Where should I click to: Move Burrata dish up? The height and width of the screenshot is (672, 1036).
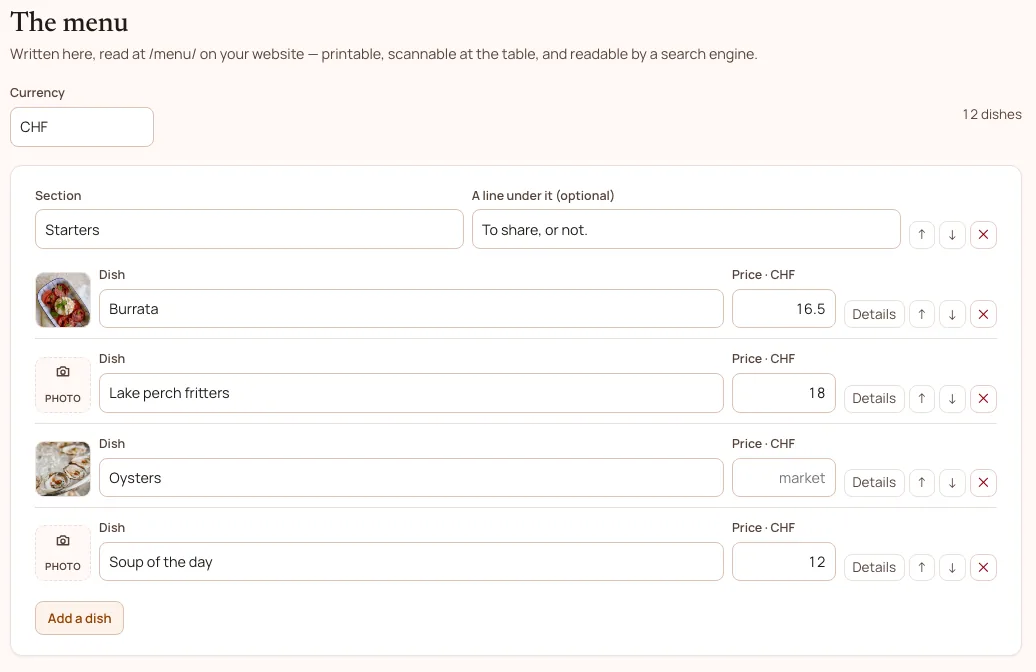click(922, 315)
